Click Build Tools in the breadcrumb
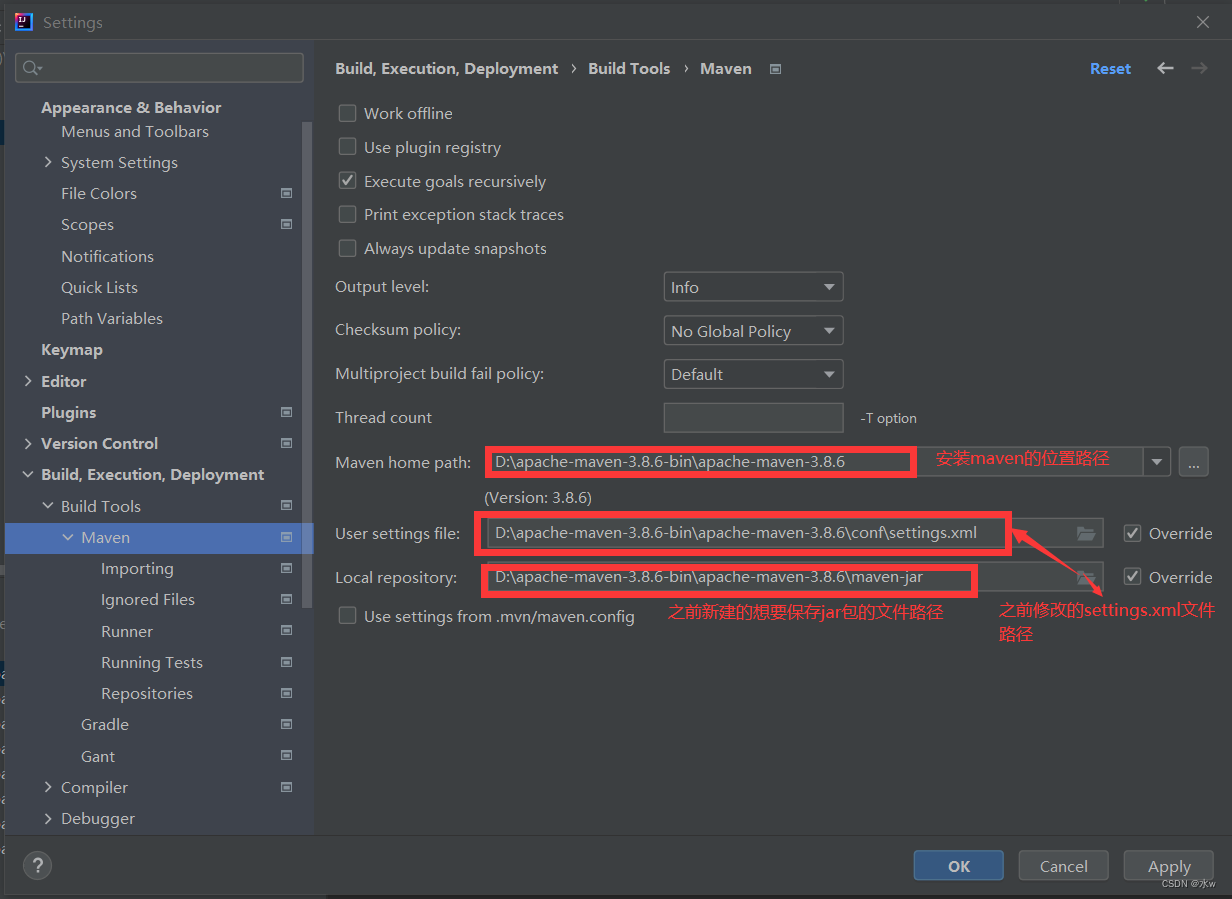Image resolution: width=1232 pixels, height=899 pixels. pos(629,68)
